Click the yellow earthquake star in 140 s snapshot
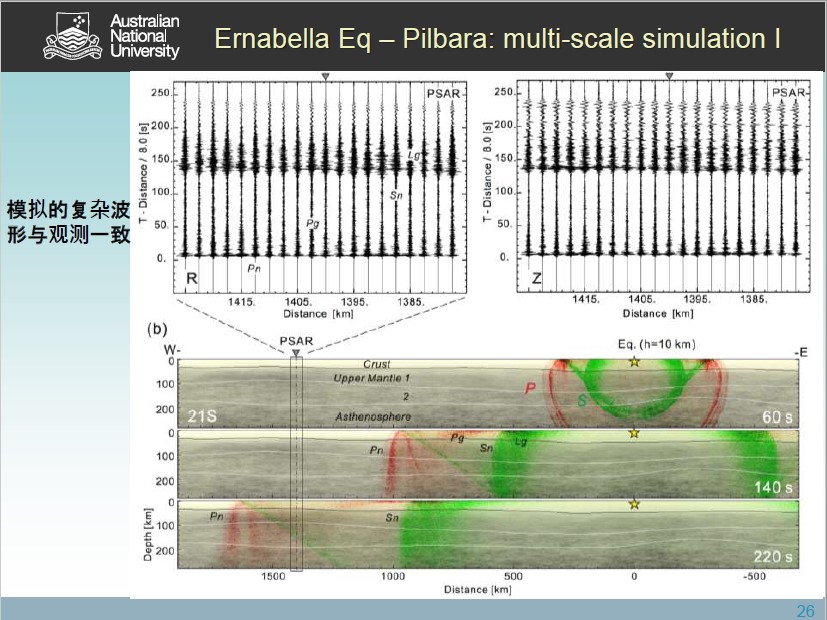 633,433
